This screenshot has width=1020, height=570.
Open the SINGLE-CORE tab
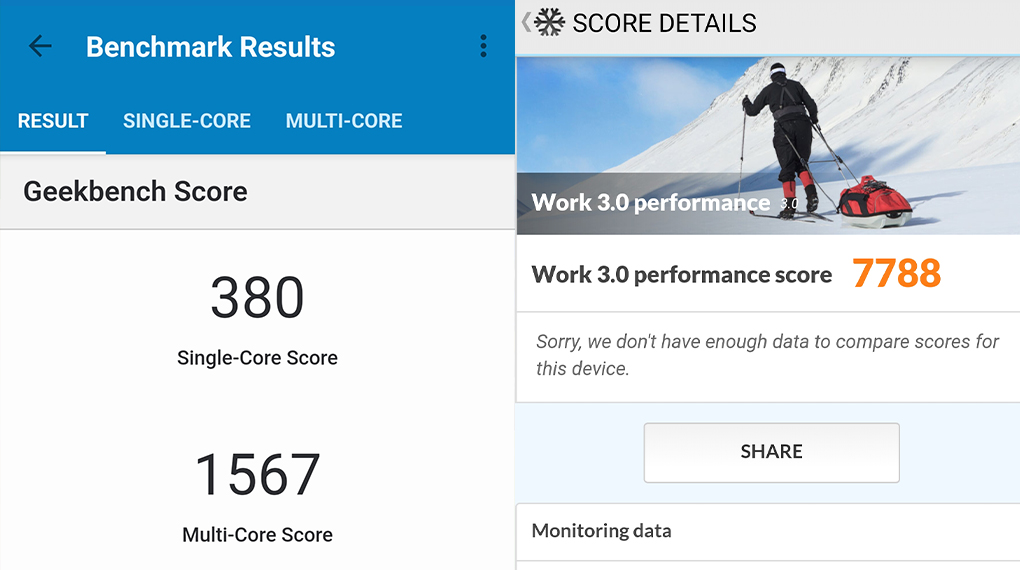[187, 121]
